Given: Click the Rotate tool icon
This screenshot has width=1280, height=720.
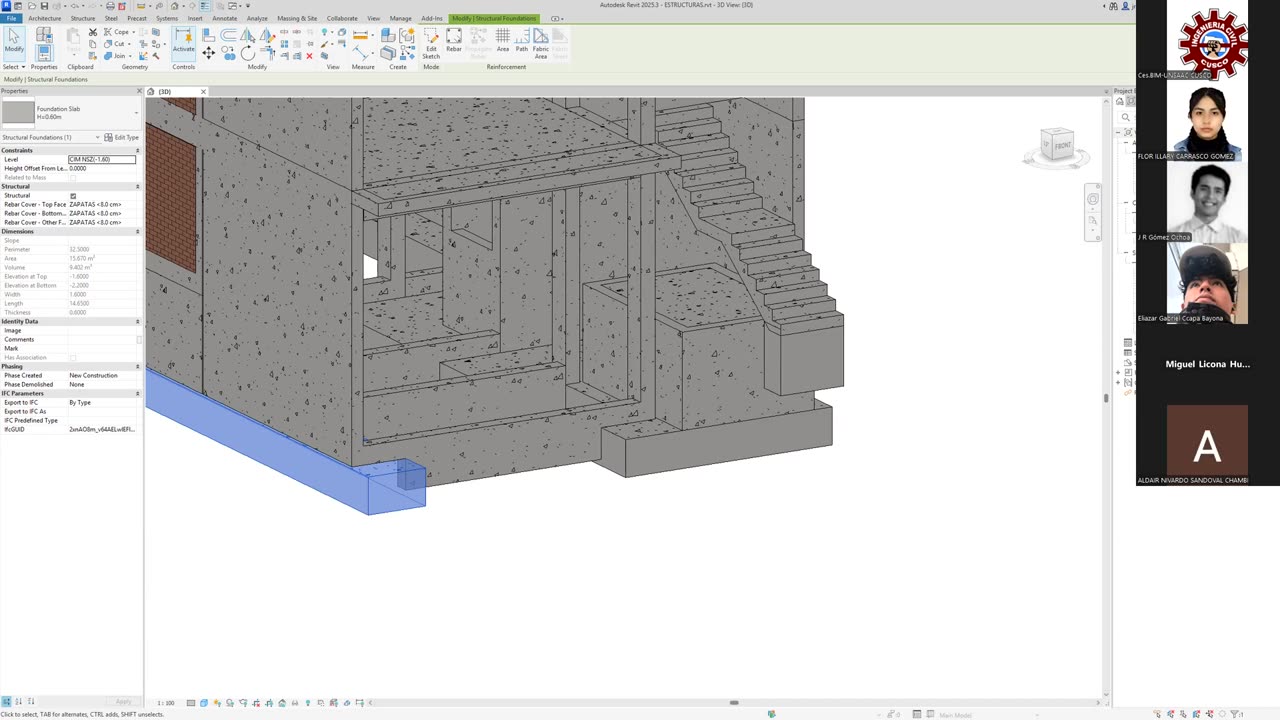Looking at the screenshot, I should coord(247,53).
